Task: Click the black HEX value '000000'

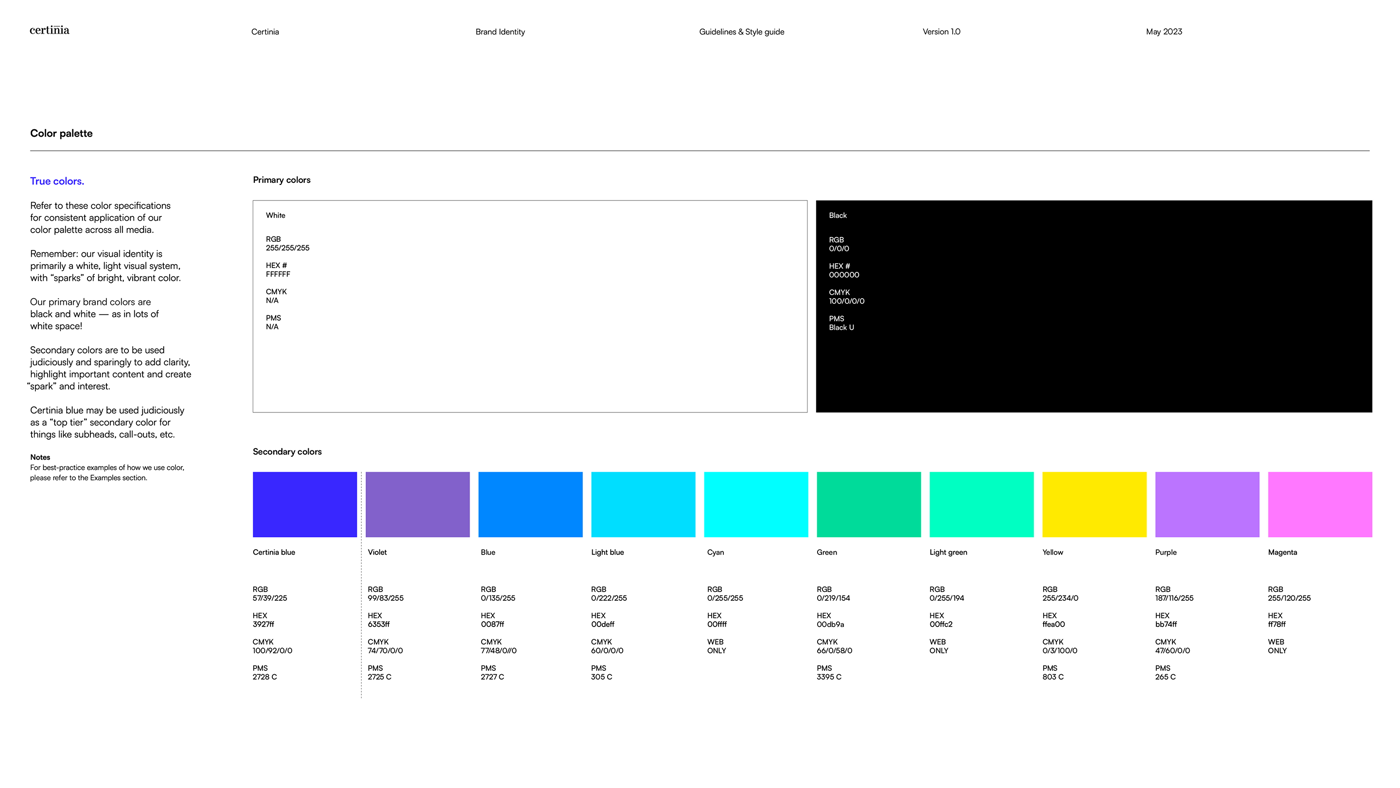Action: click(x=844, y=275)
